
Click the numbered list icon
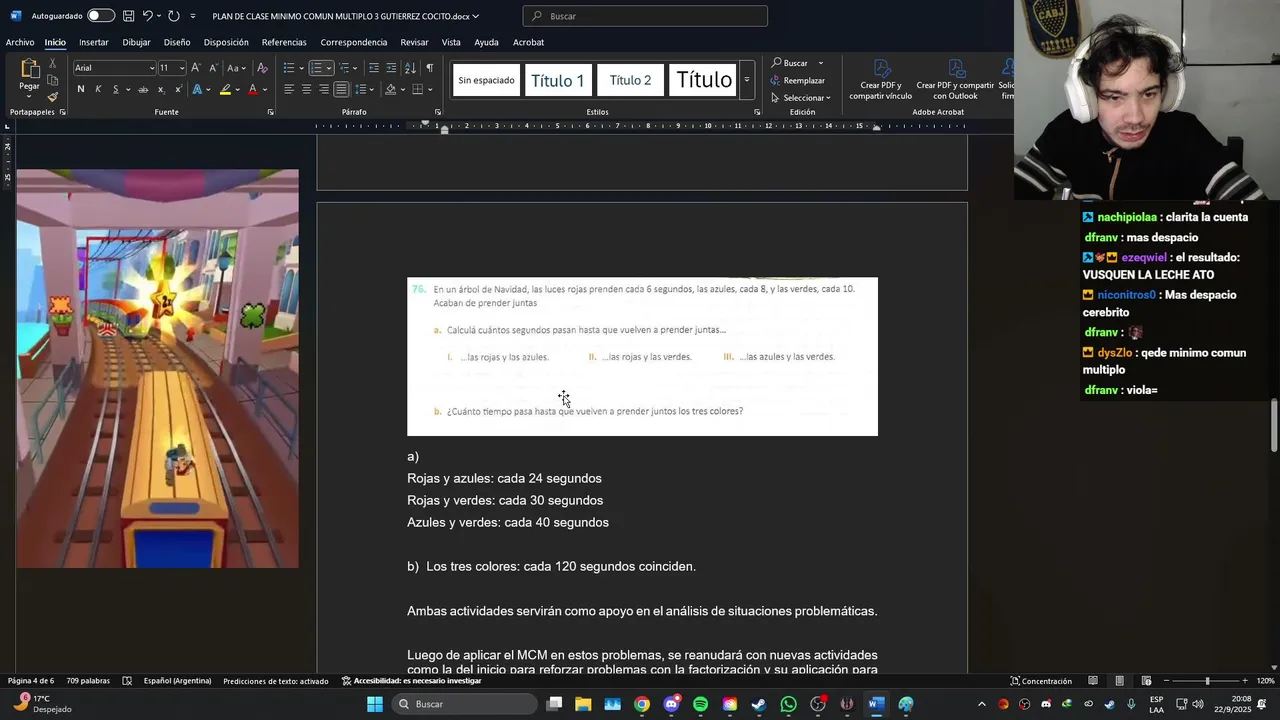point(316,68)
